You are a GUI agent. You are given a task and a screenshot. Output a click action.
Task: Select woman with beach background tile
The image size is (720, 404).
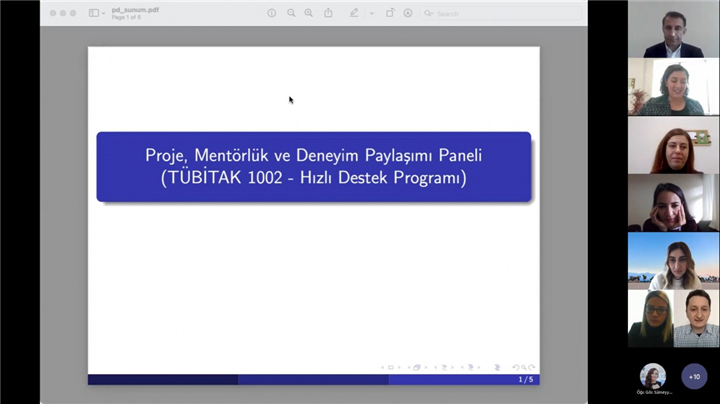tap(674, 261)
